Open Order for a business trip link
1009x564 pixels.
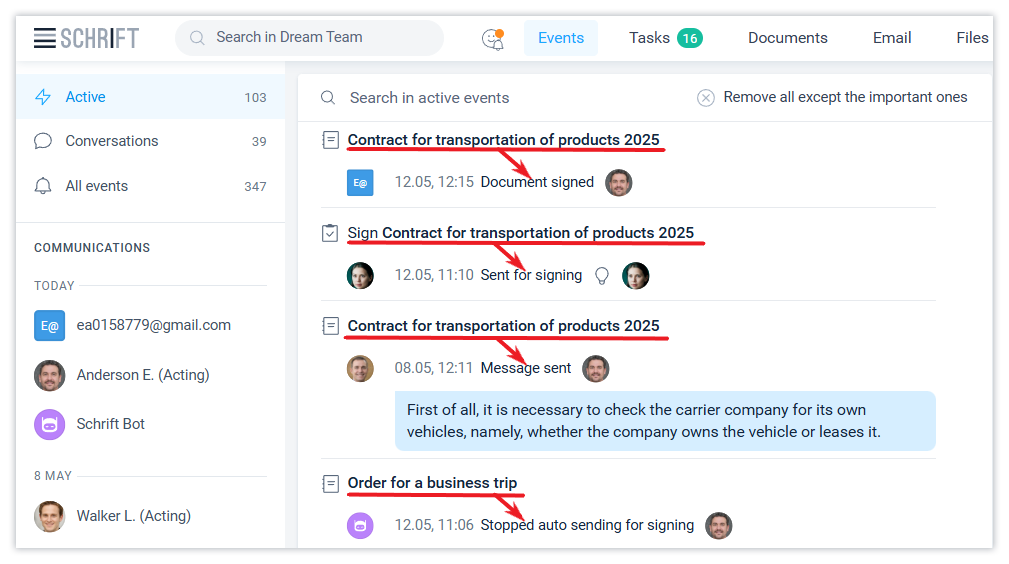pos(432,483)
